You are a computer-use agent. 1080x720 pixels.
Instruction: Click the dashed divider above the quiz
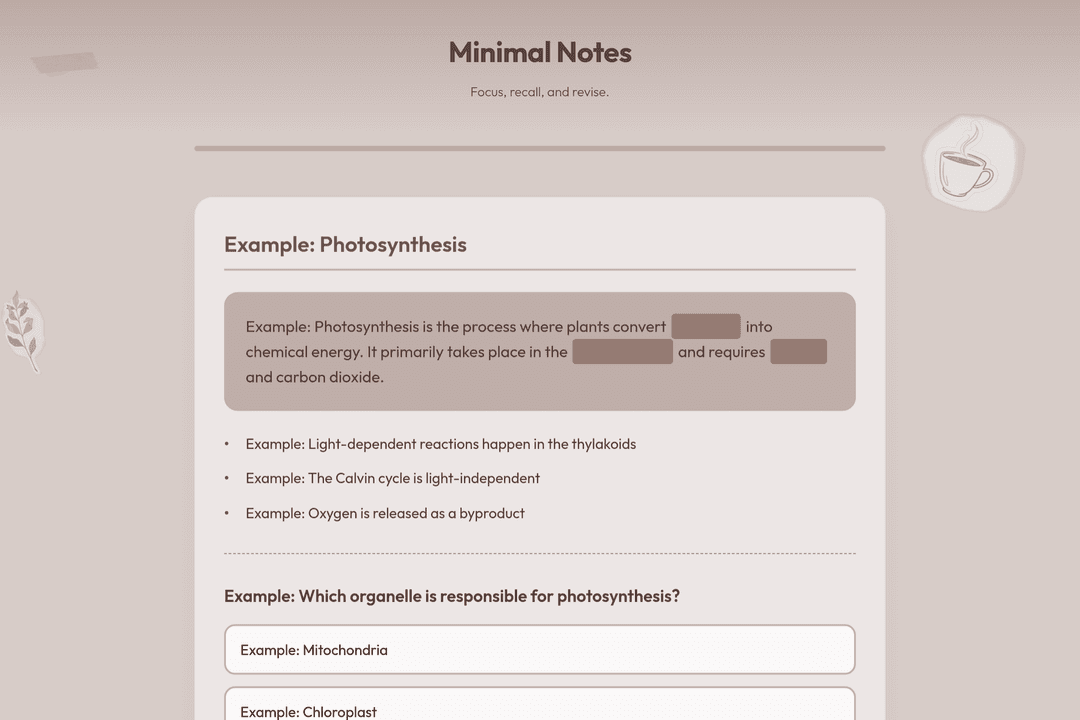coord(539,553)
